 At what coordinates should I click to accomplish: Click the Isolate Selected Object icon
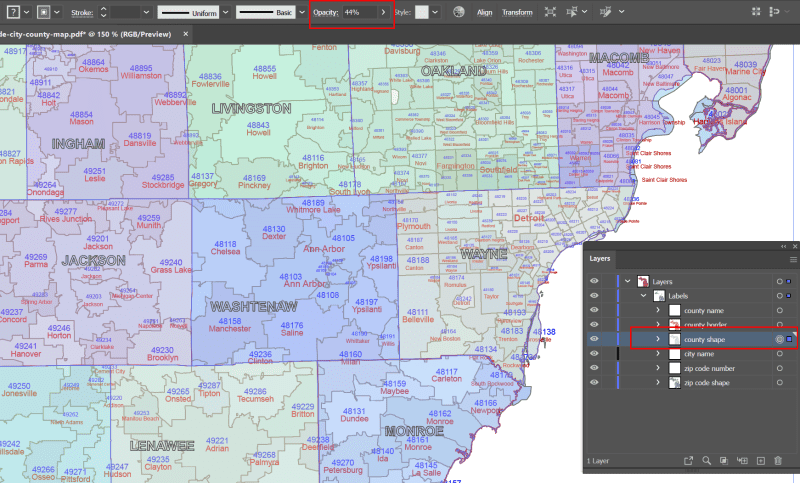coord(550,12)
